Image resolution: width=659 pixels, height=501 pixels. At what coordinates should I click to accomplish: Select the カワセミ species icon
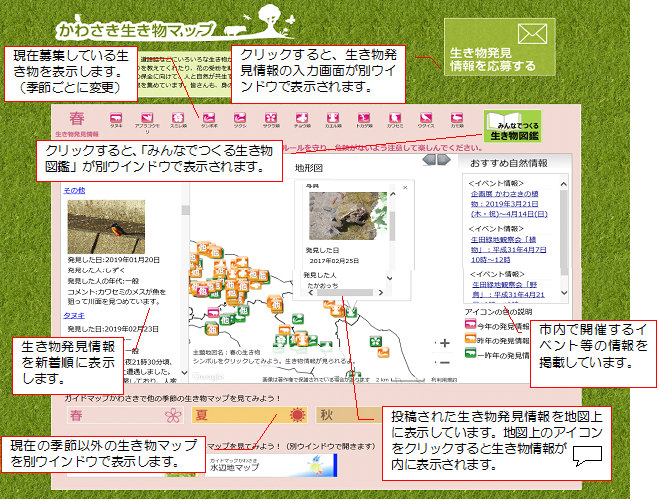(x=394, y=117)
